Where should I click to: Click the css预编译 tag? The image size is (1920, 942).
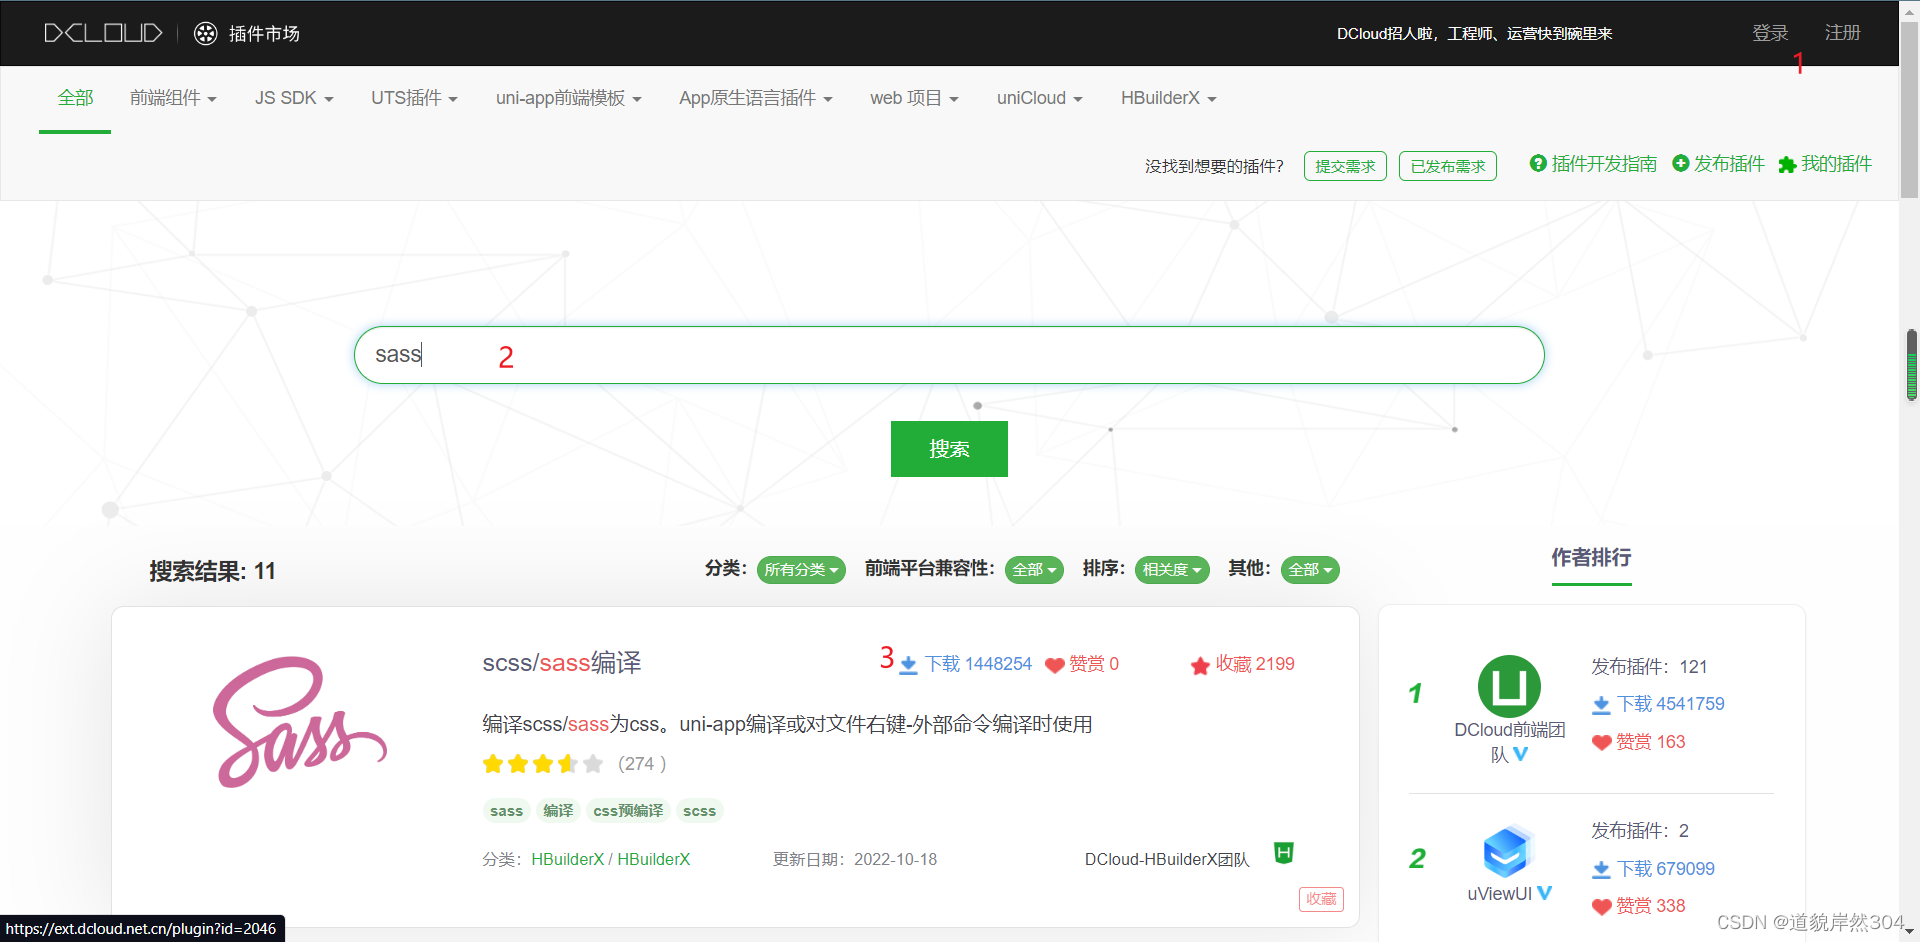628,811
